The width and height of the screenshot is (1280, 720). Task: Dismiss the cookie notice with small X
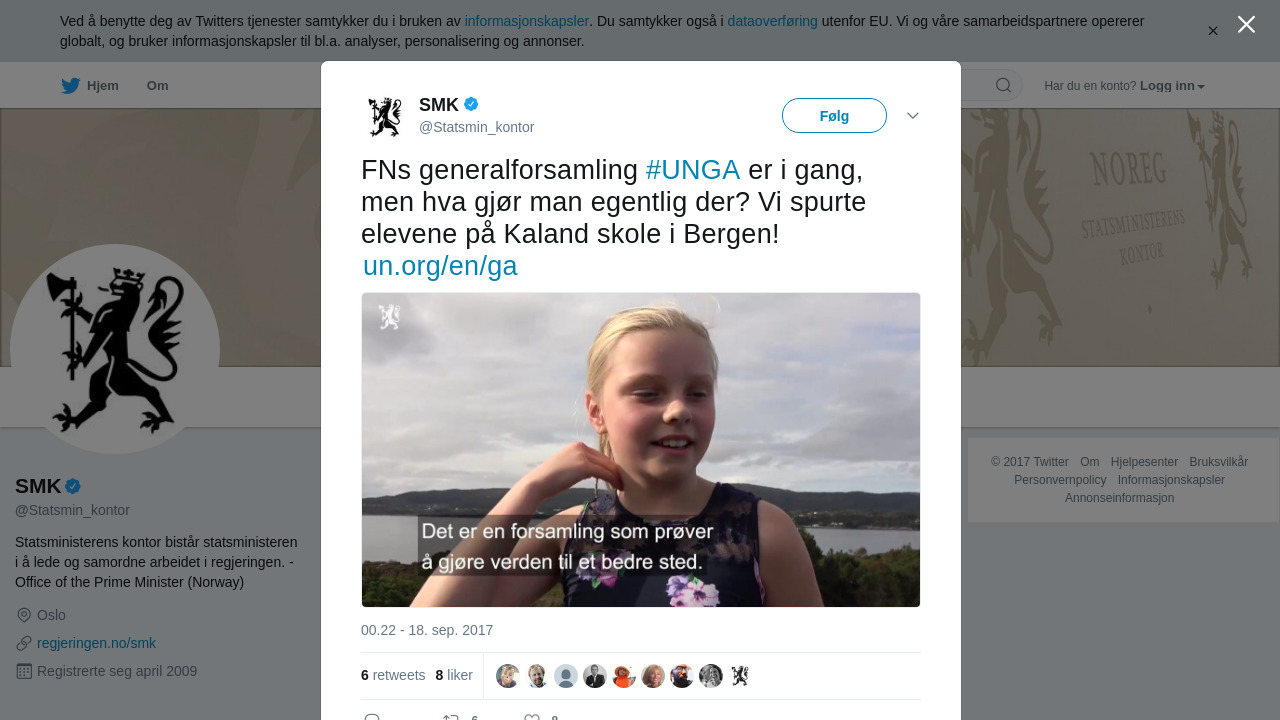coord(1213,31)
